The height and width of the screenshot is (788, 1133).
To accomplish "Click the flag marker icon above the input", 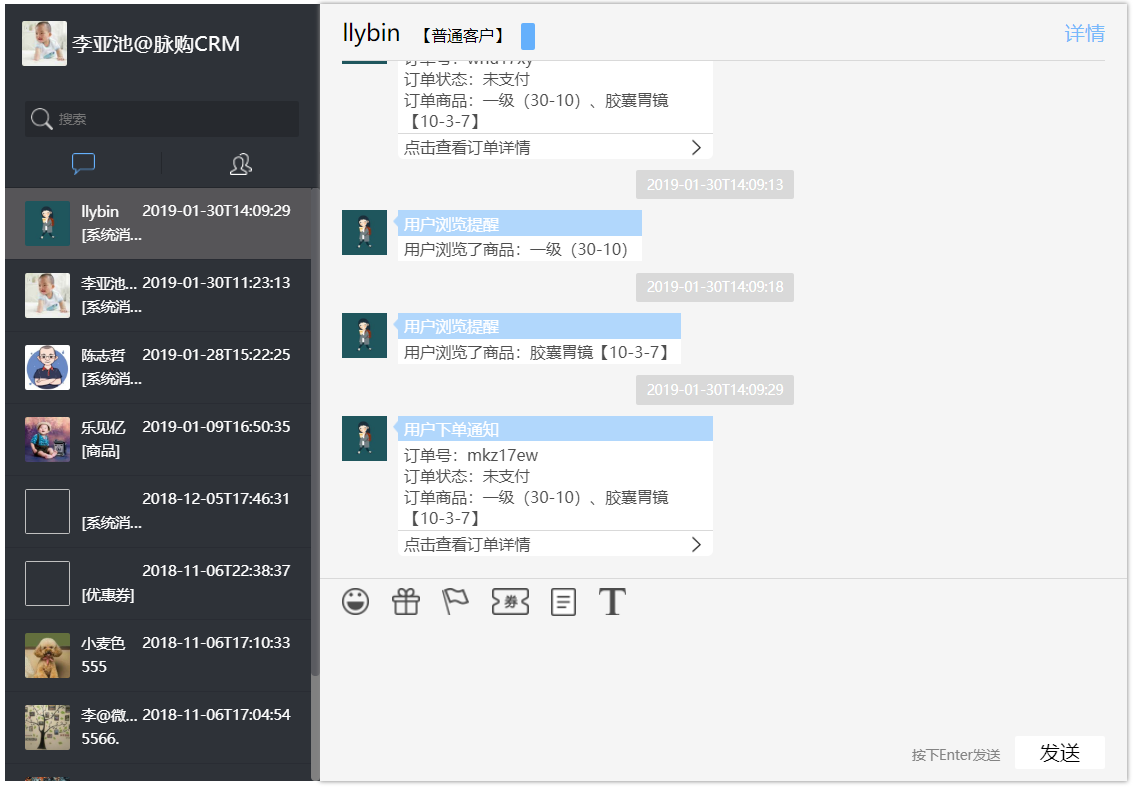I will 455,601.
